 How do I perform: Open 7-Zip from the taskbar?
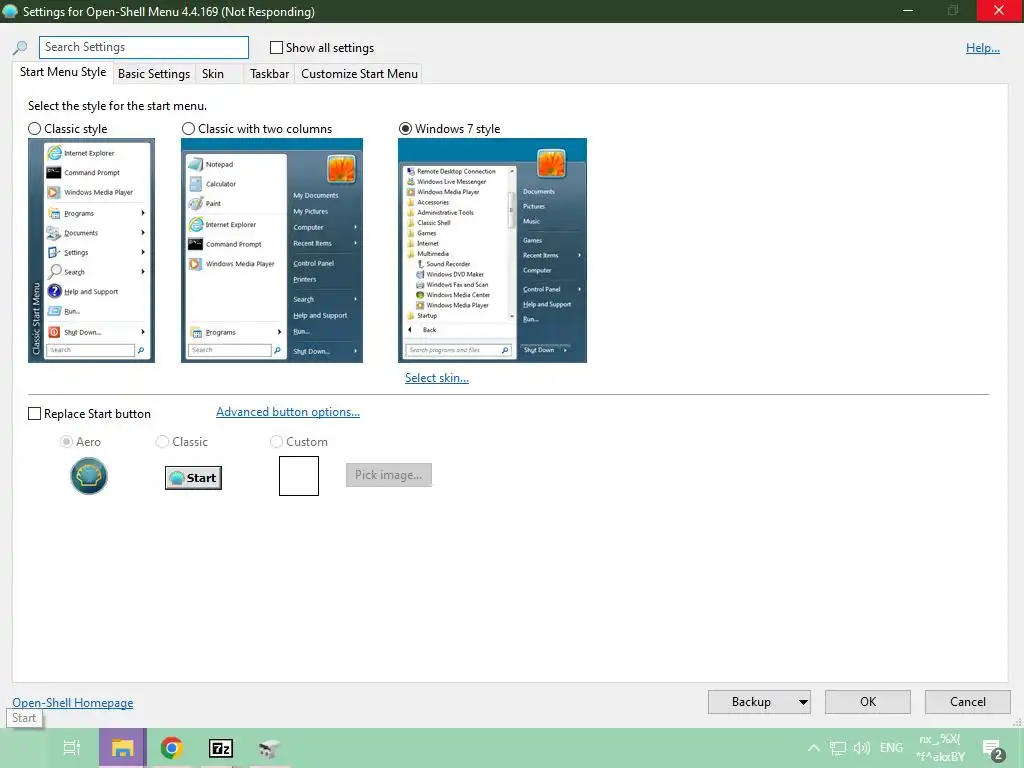click(x=221, y=748)
